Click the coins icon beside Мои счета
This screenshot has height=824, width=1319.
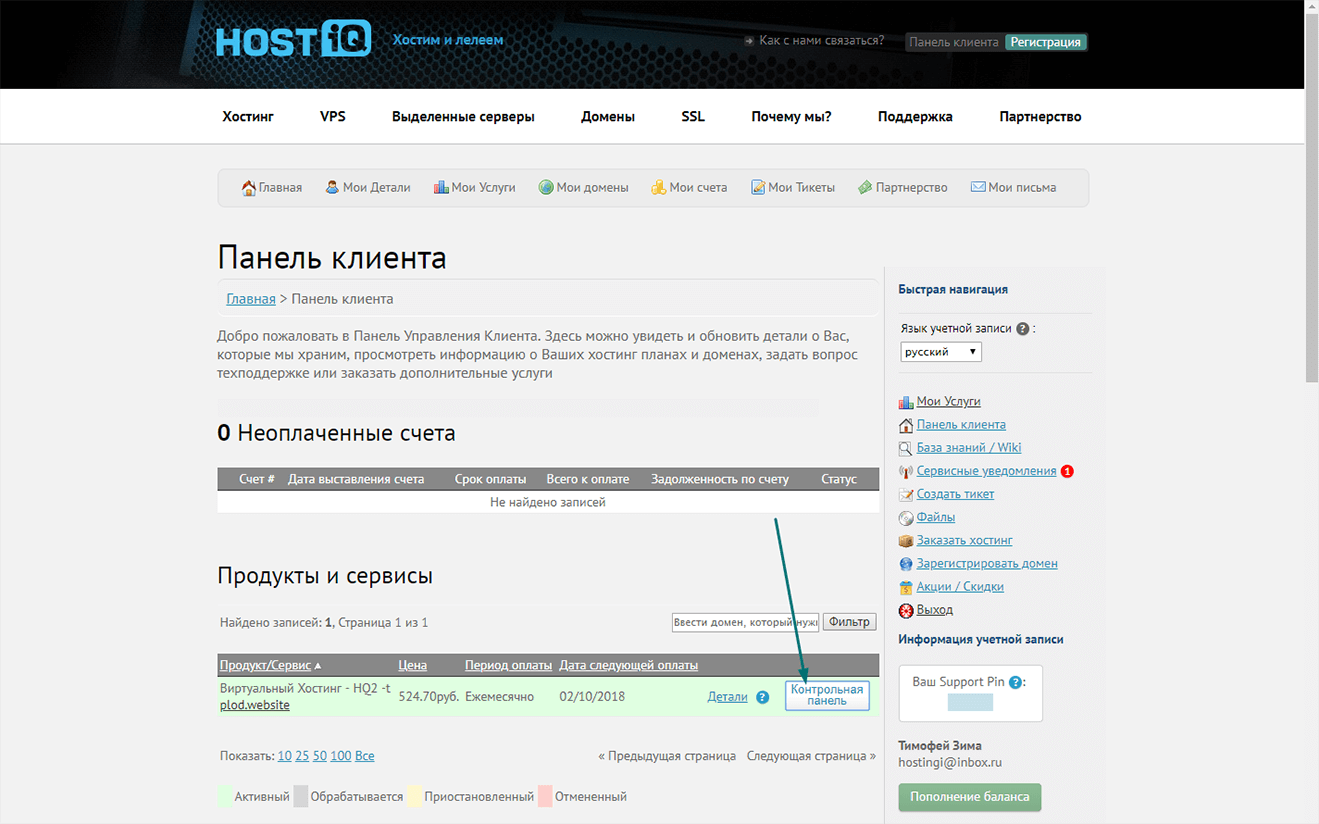[x=658, y=187]
